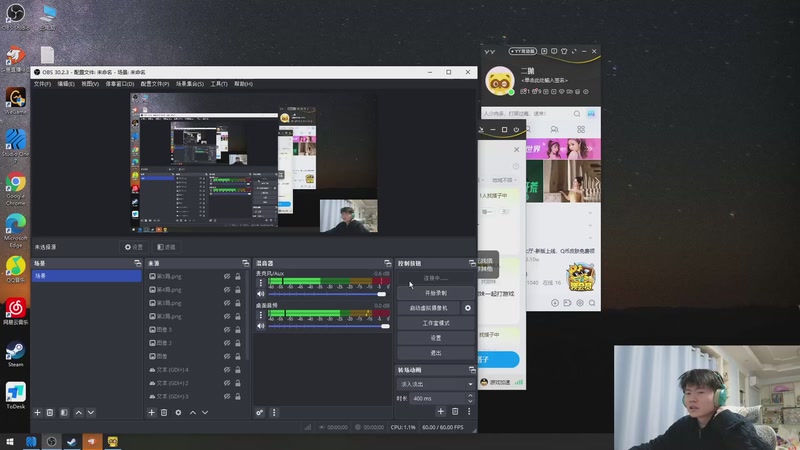800x450 pixels.
Task: Move source down in Sources panel
Action: click(x=205, y=412)
